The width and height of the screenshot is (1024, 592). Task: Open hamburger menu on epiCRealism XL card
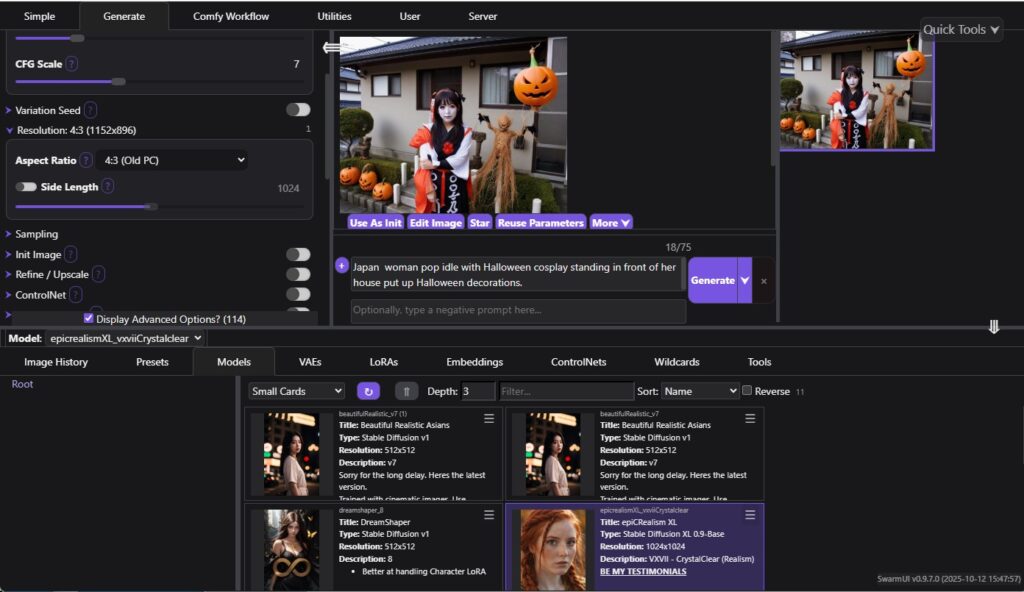click(x=750, y=515)
